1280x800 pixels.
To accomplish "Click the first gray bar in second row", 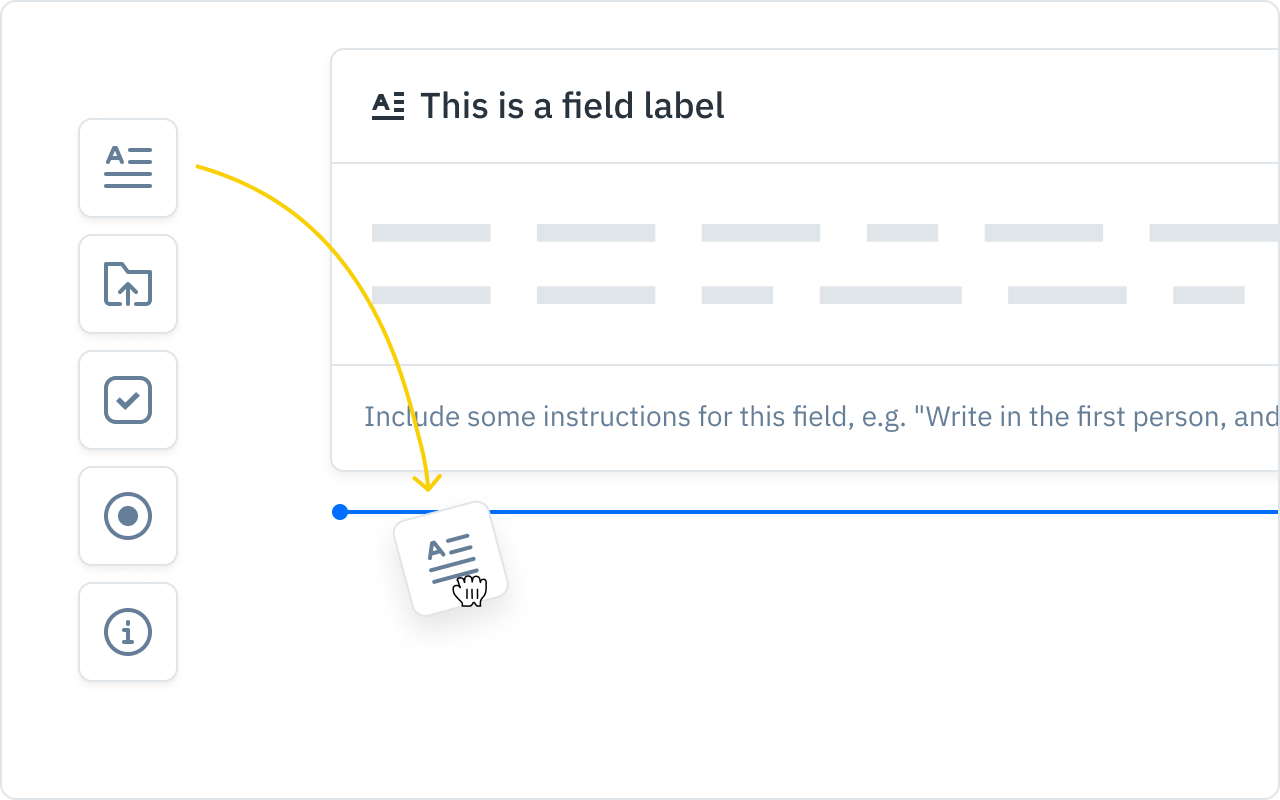I will click(431, 295).
